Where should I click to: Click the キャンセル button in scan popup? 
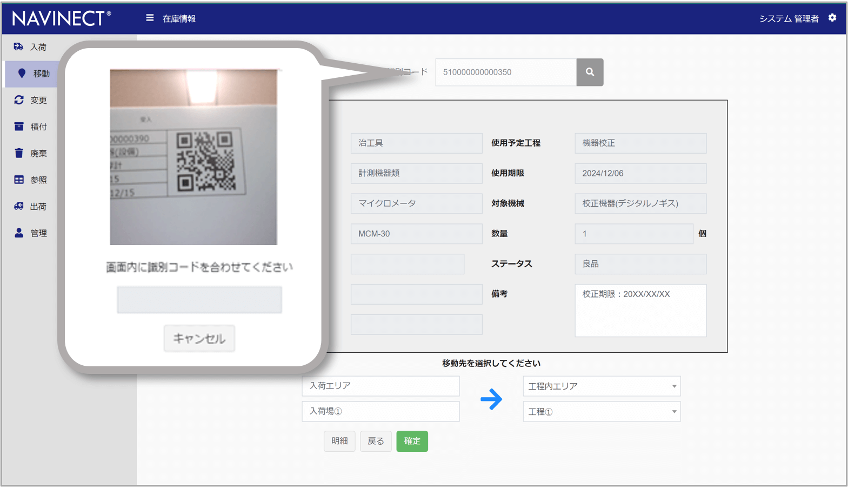click(x=200, y=339)
